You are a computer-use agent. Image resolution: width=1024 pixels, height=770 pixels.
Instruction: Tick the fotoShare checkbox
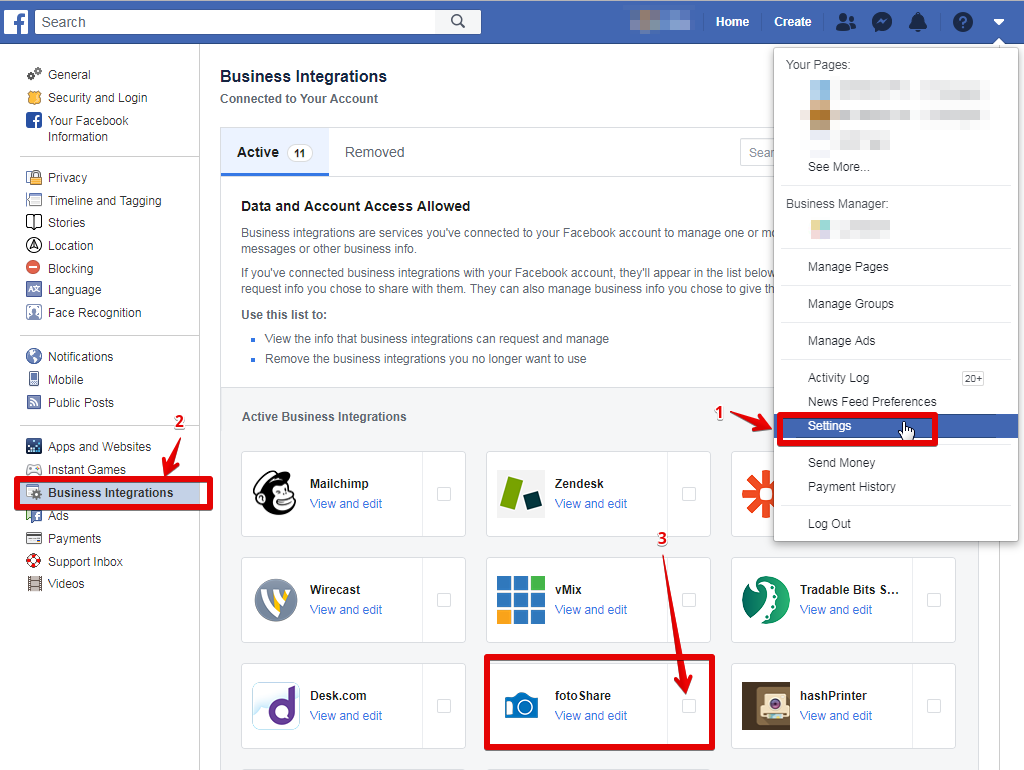pos(689,706)
